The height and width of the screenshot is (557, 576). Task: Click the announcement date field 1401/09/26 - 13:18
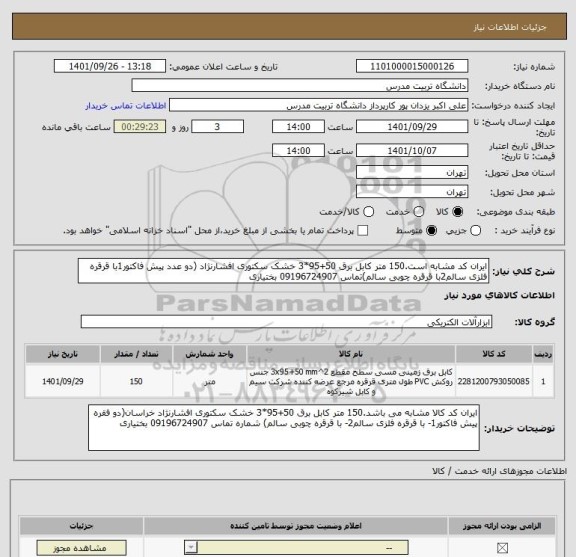110,67
